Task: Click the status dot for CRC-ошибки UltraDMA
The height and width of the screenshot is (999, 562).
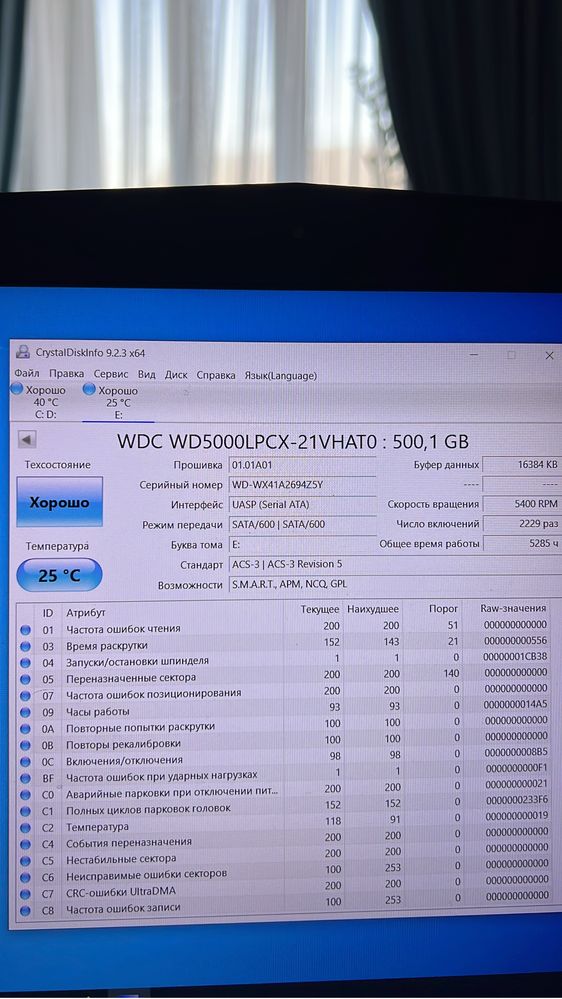Action: 25,895
